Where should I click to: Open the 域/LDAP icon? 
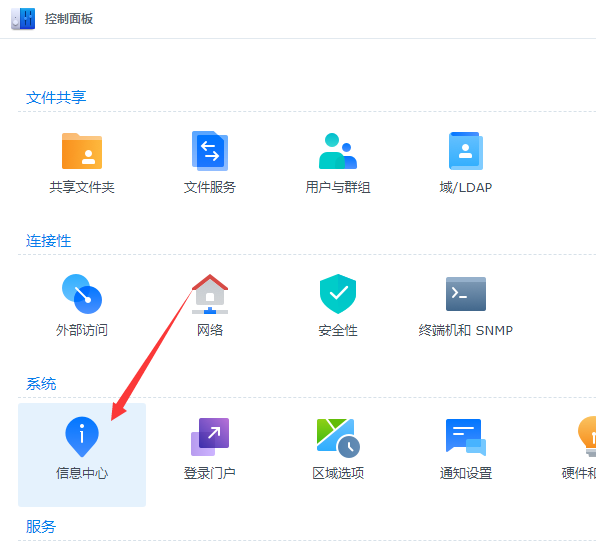pos(466,151)
